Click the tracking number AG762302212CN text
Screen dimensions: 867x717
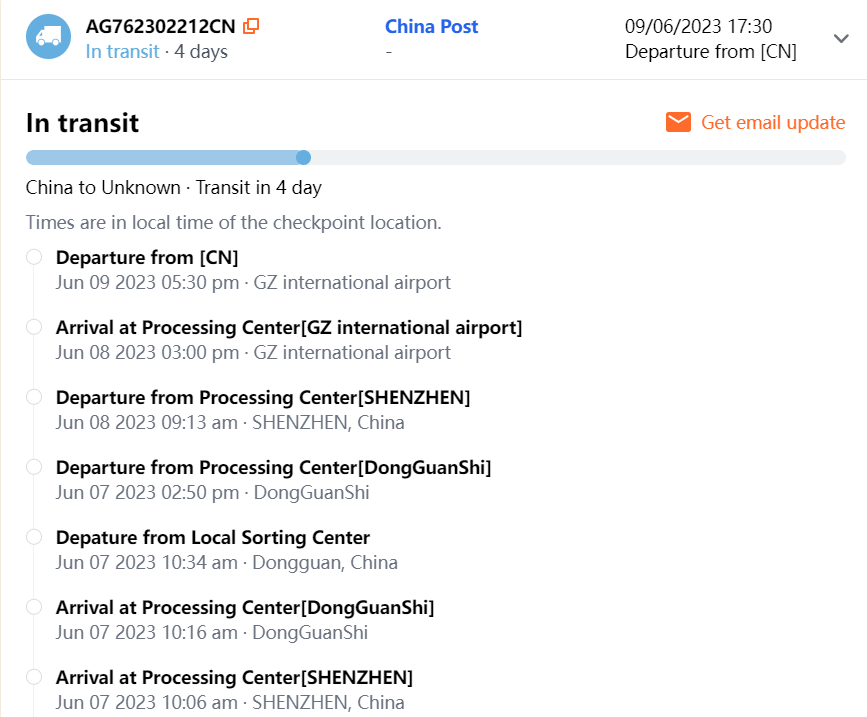[161, 26]
